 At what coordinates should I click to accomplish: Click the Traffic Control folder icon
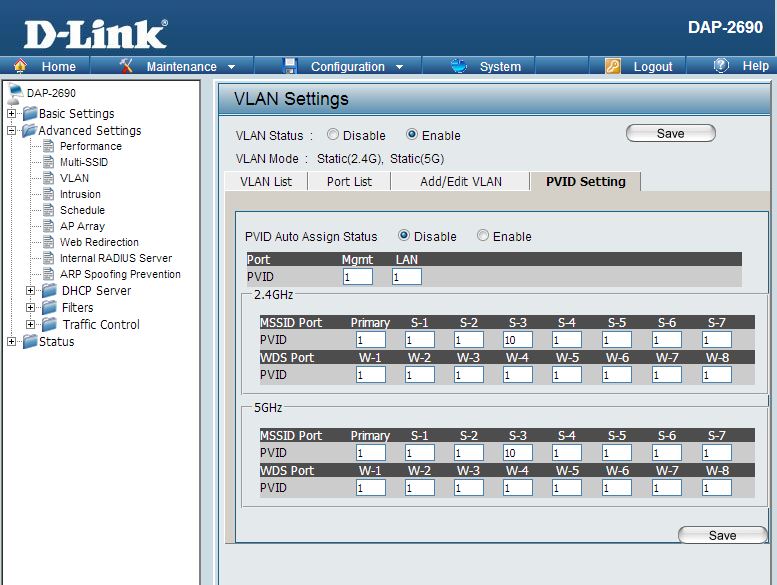[x=49, y=325]
